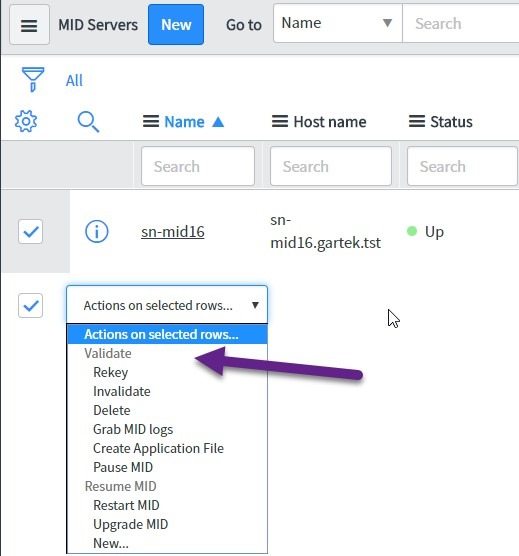Viewport: 519px width, 556px height.
Task: Open the Name column options menu icon
Action: coord(151,122)
